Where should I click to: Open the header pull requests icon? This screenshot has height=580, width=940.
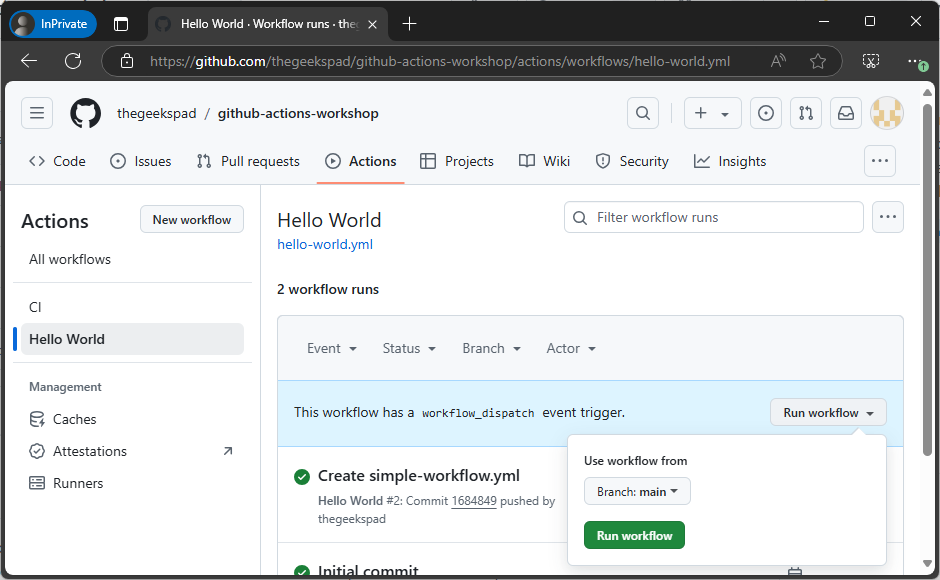(x=806, y=113)
